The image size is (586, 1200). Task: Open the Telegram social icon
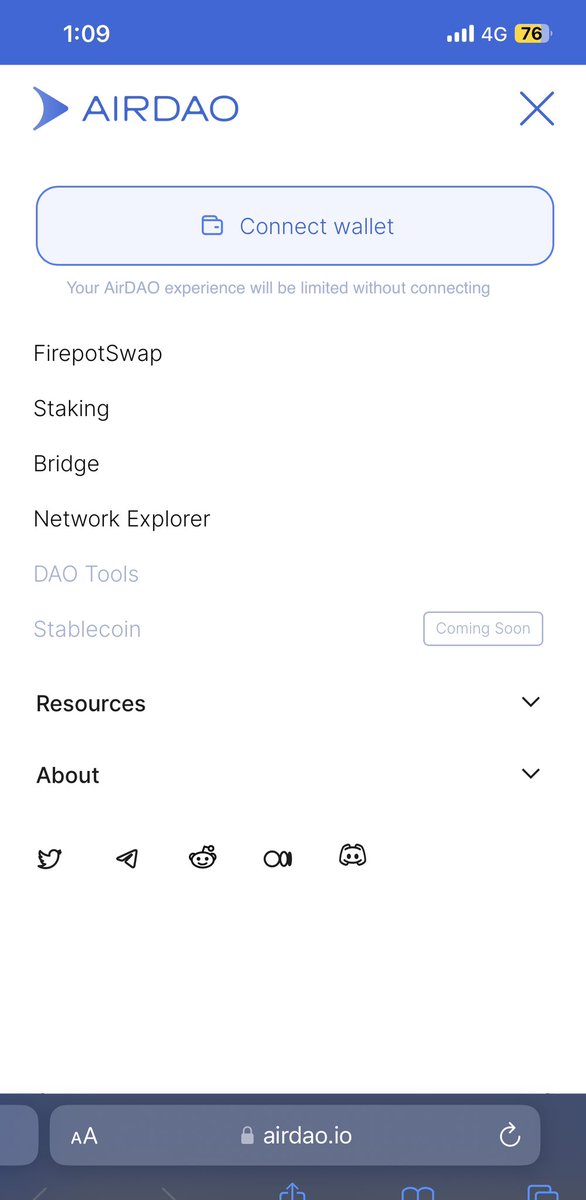[127, 858]
